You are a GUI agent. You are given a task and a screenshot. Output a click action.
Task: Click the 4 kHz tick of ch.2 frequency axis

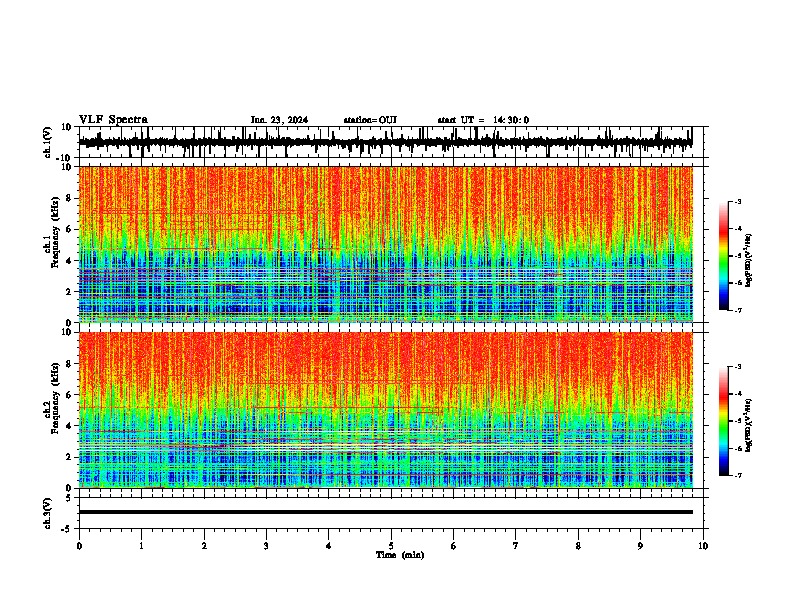[70, 426]
